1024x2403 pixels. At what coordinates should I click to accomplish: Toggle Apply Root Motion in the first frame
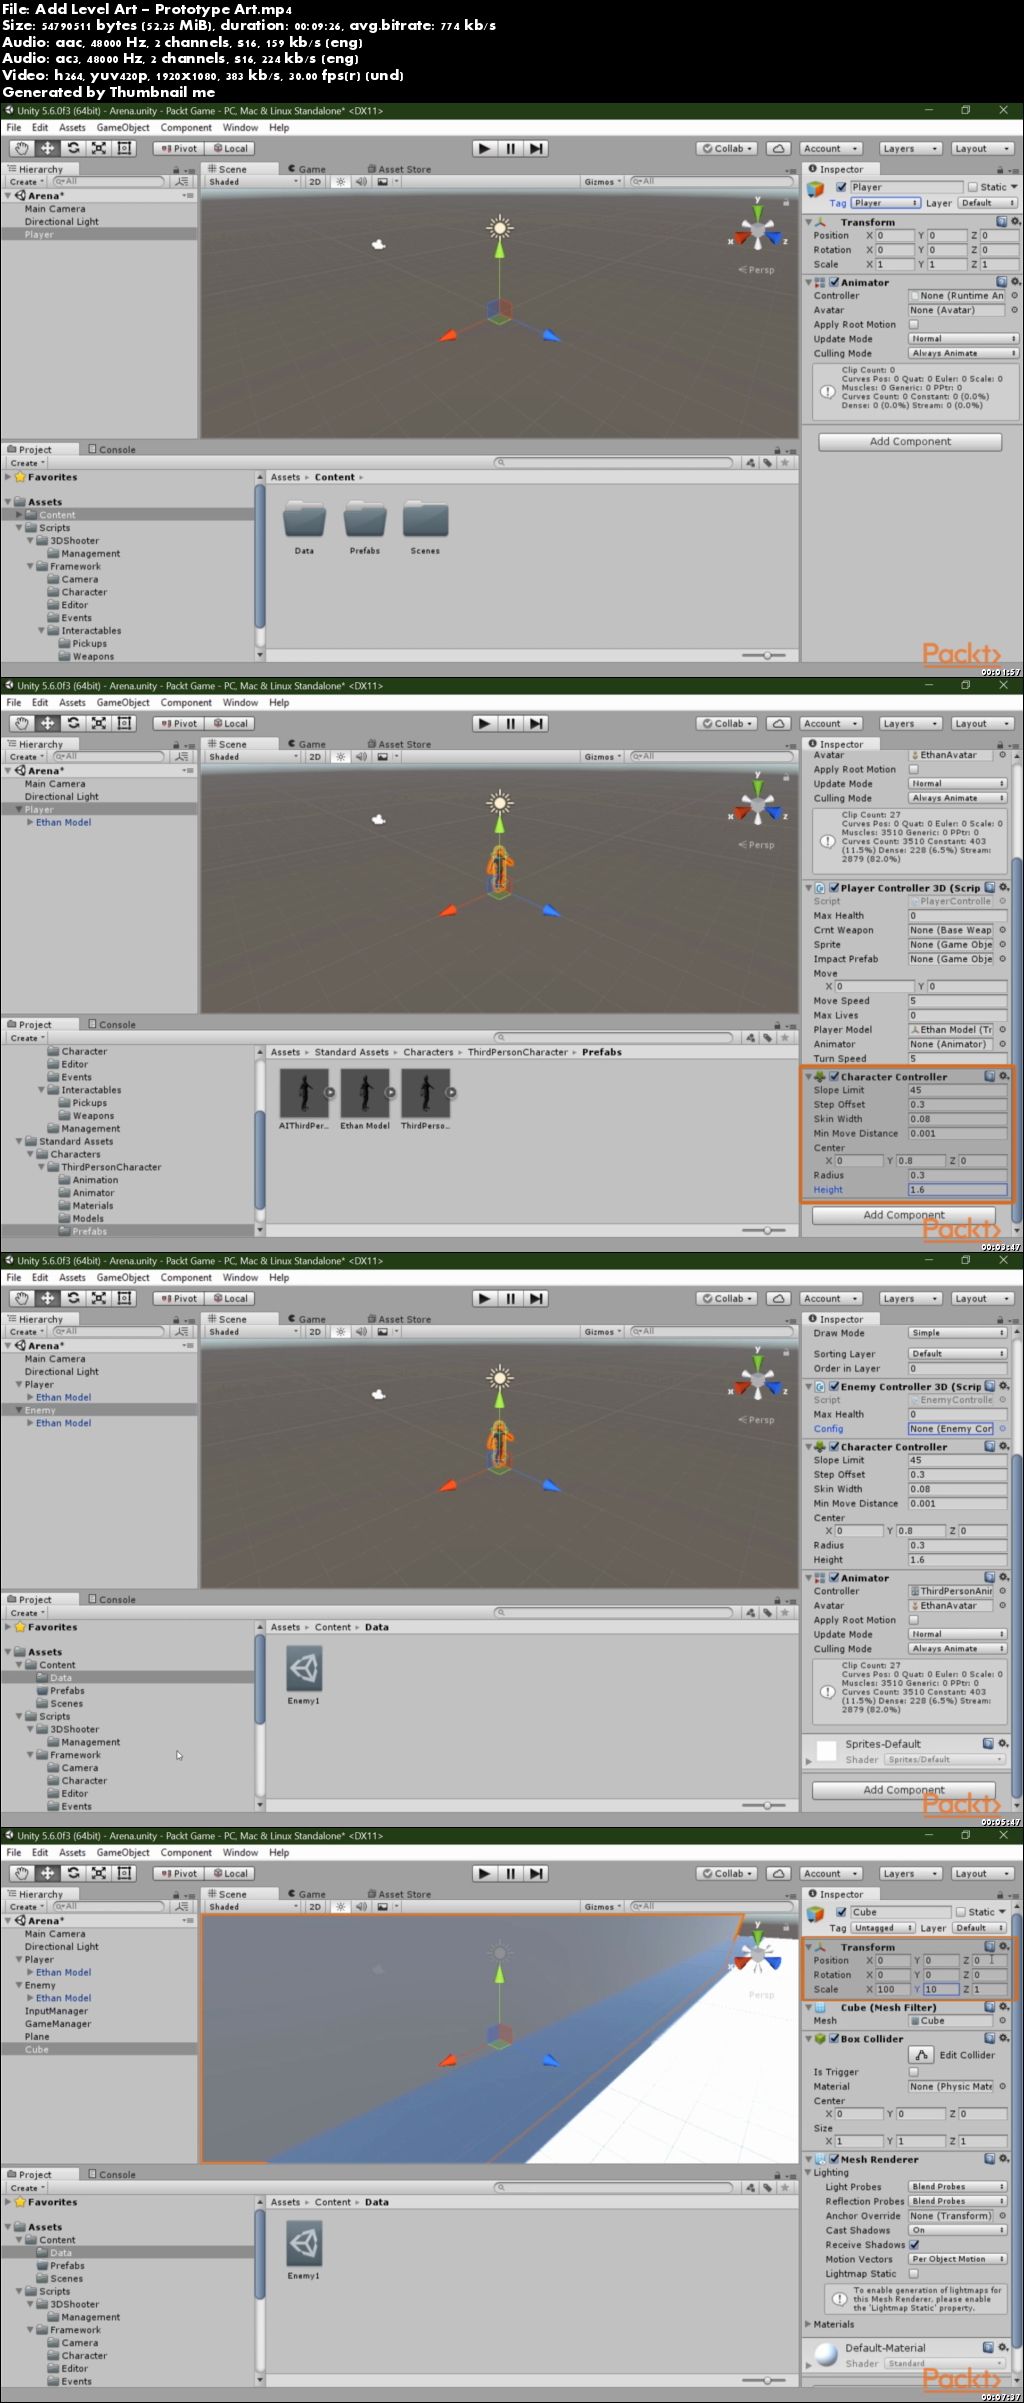913,324
